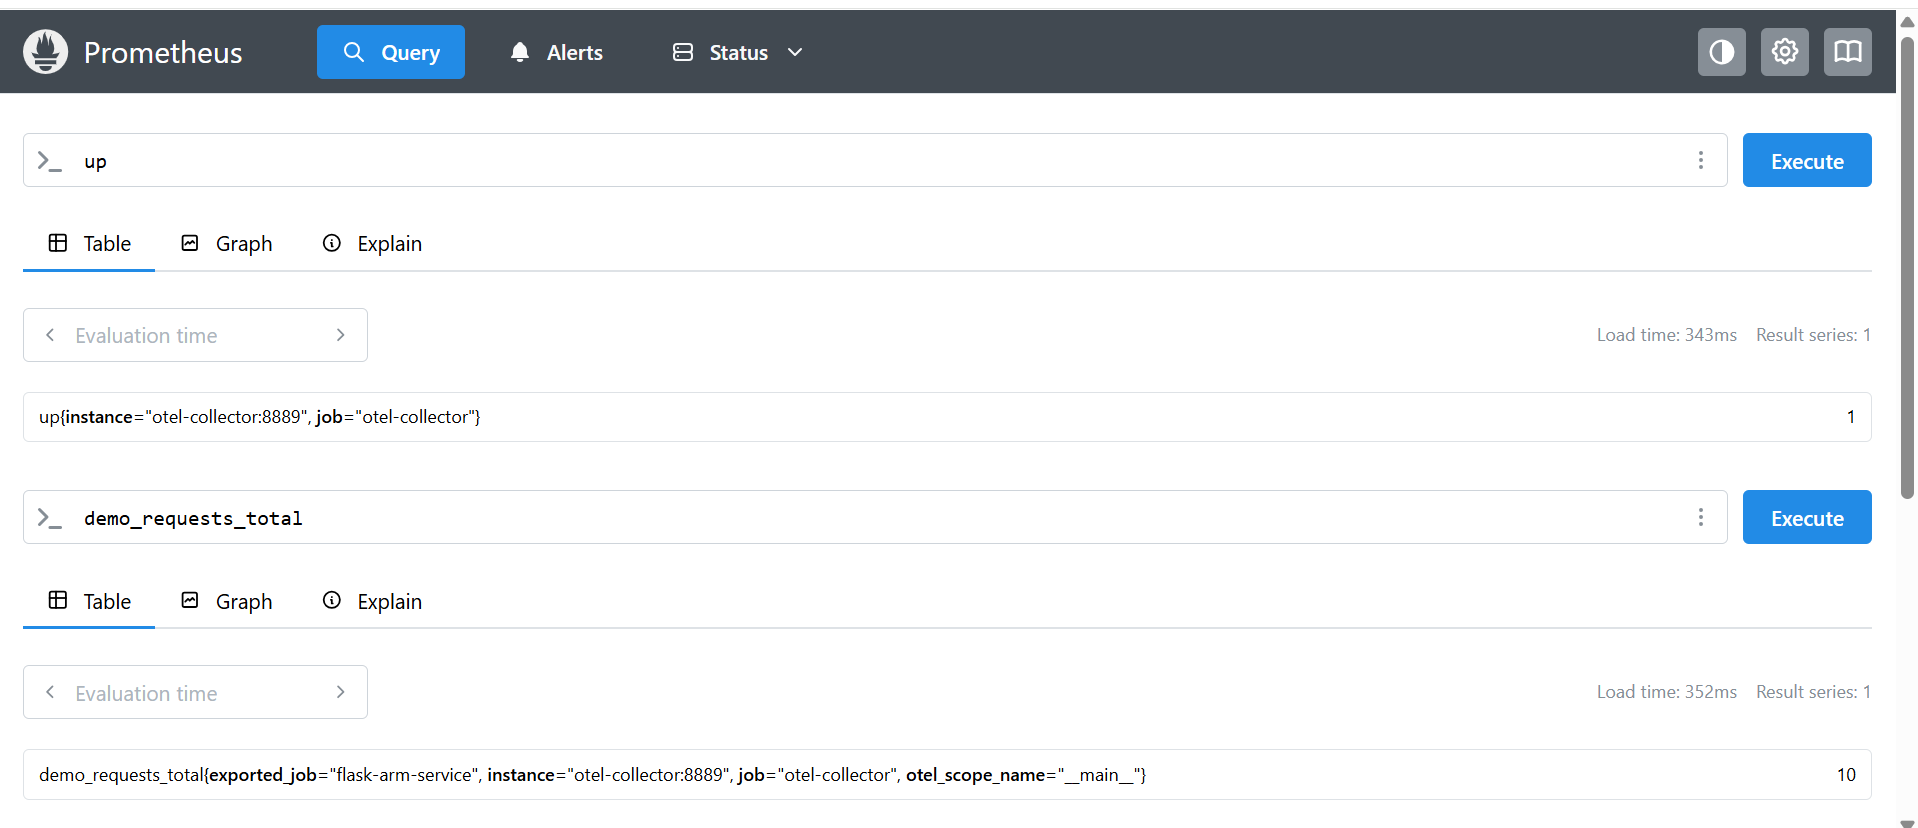
Task: Click the Prometheus flame logo
Action: tap(46, 52)
